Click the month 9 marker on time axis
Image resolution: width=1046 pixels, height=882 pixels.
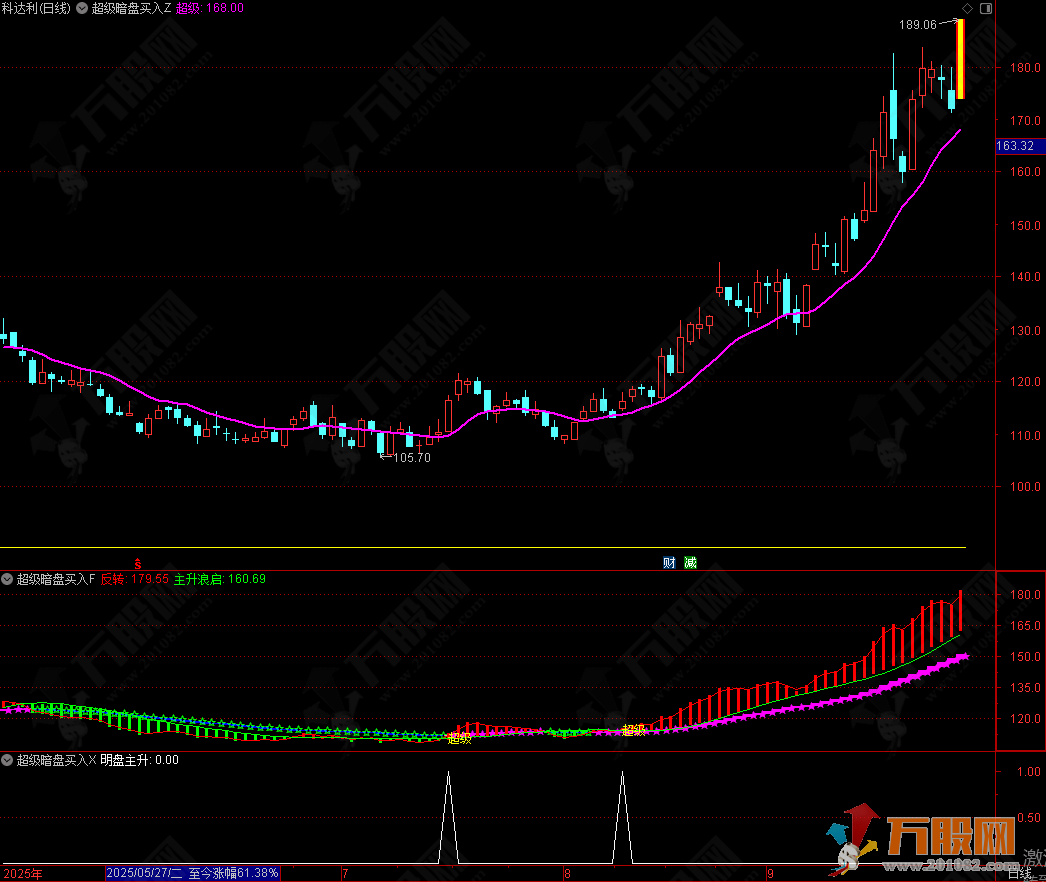pos(770,873)
